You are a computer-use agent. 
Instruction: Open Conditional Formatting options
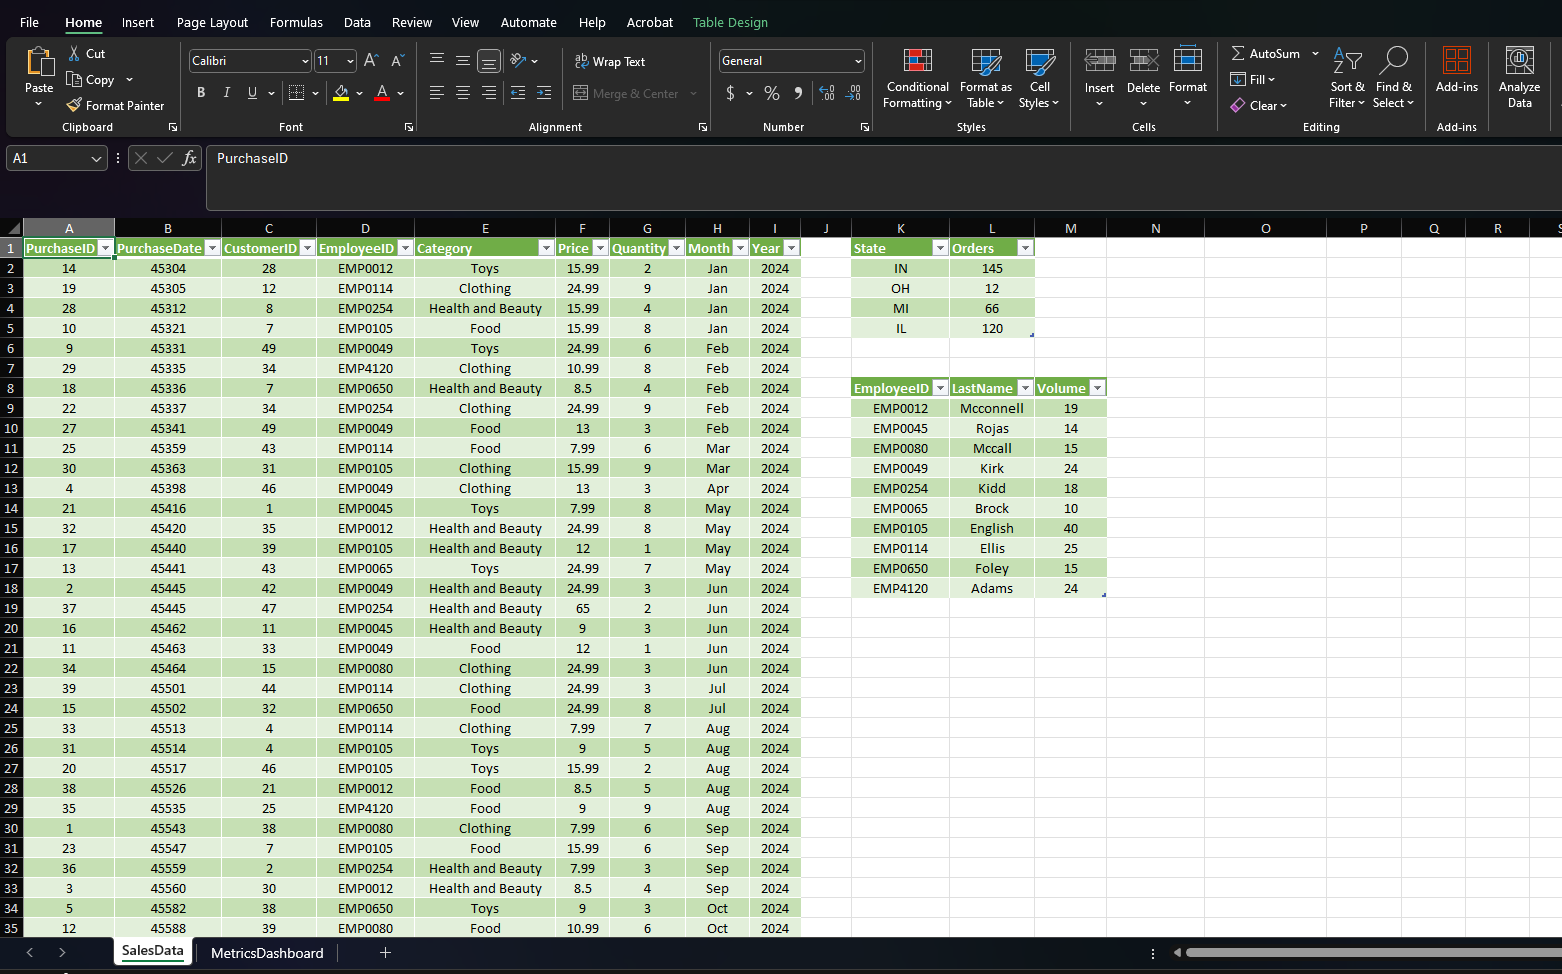click(x=916, y=80)
